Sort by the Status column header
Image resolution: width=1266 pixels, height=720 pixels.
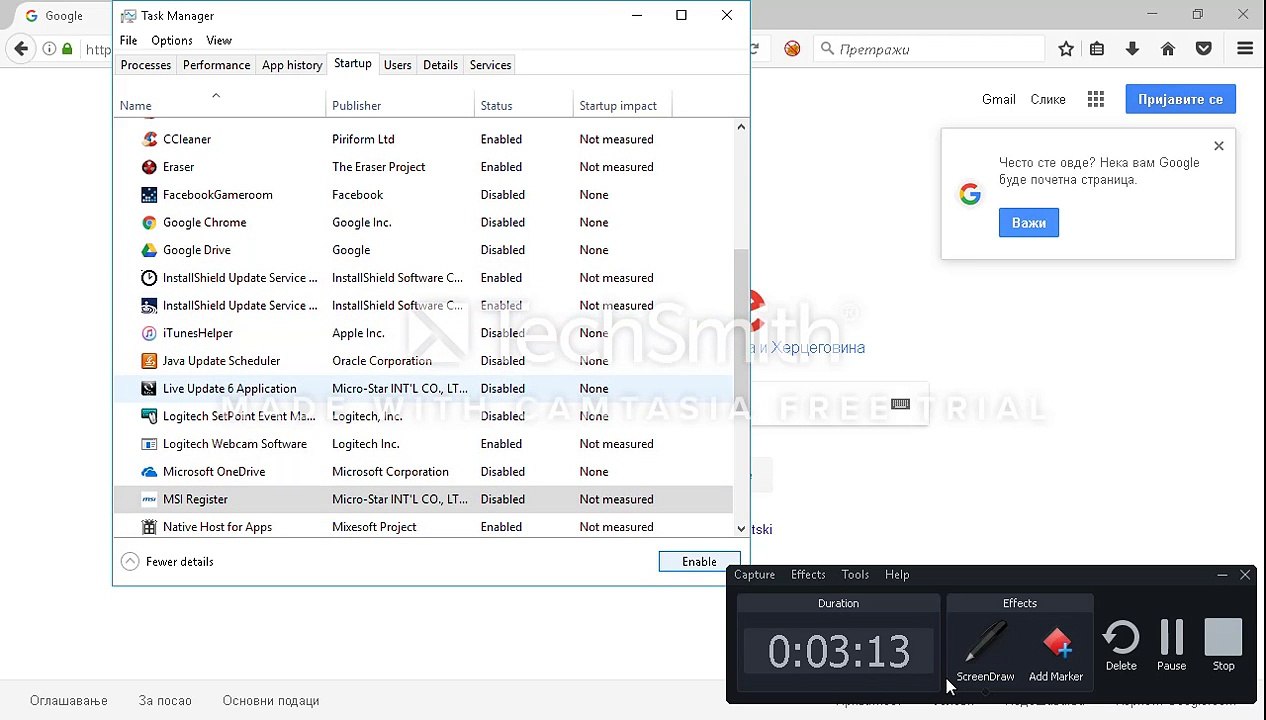[x=523, y=105]
